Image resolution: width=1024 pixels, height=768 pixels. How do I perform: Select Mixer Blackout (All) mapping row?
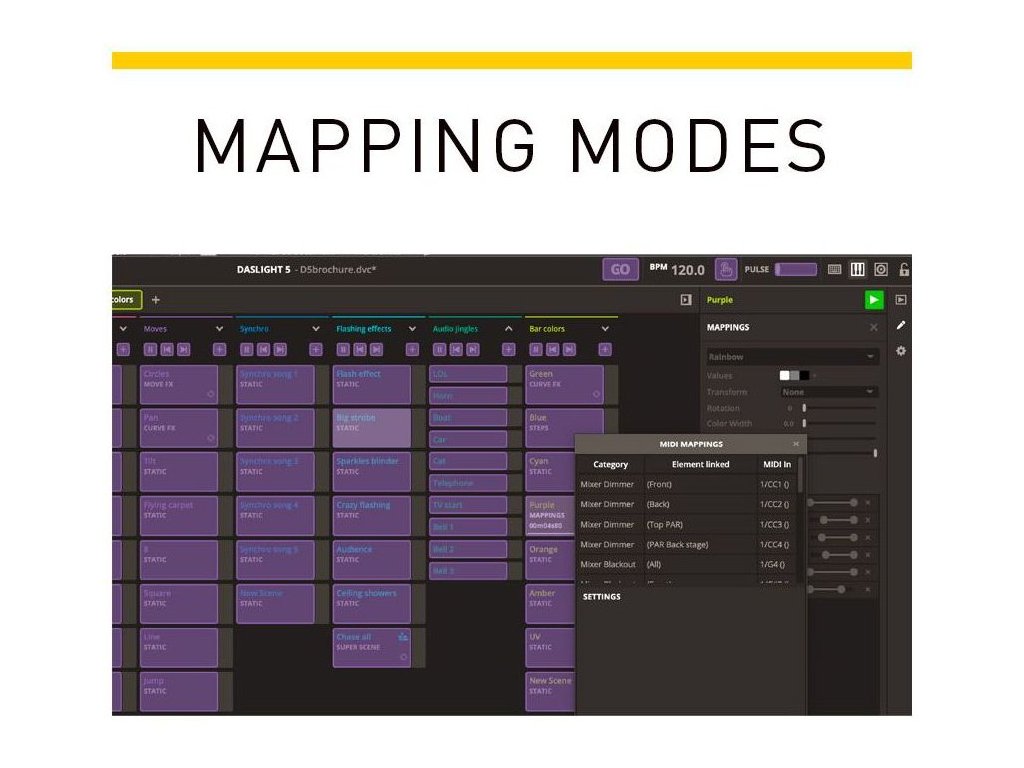[x=687, y=564]
